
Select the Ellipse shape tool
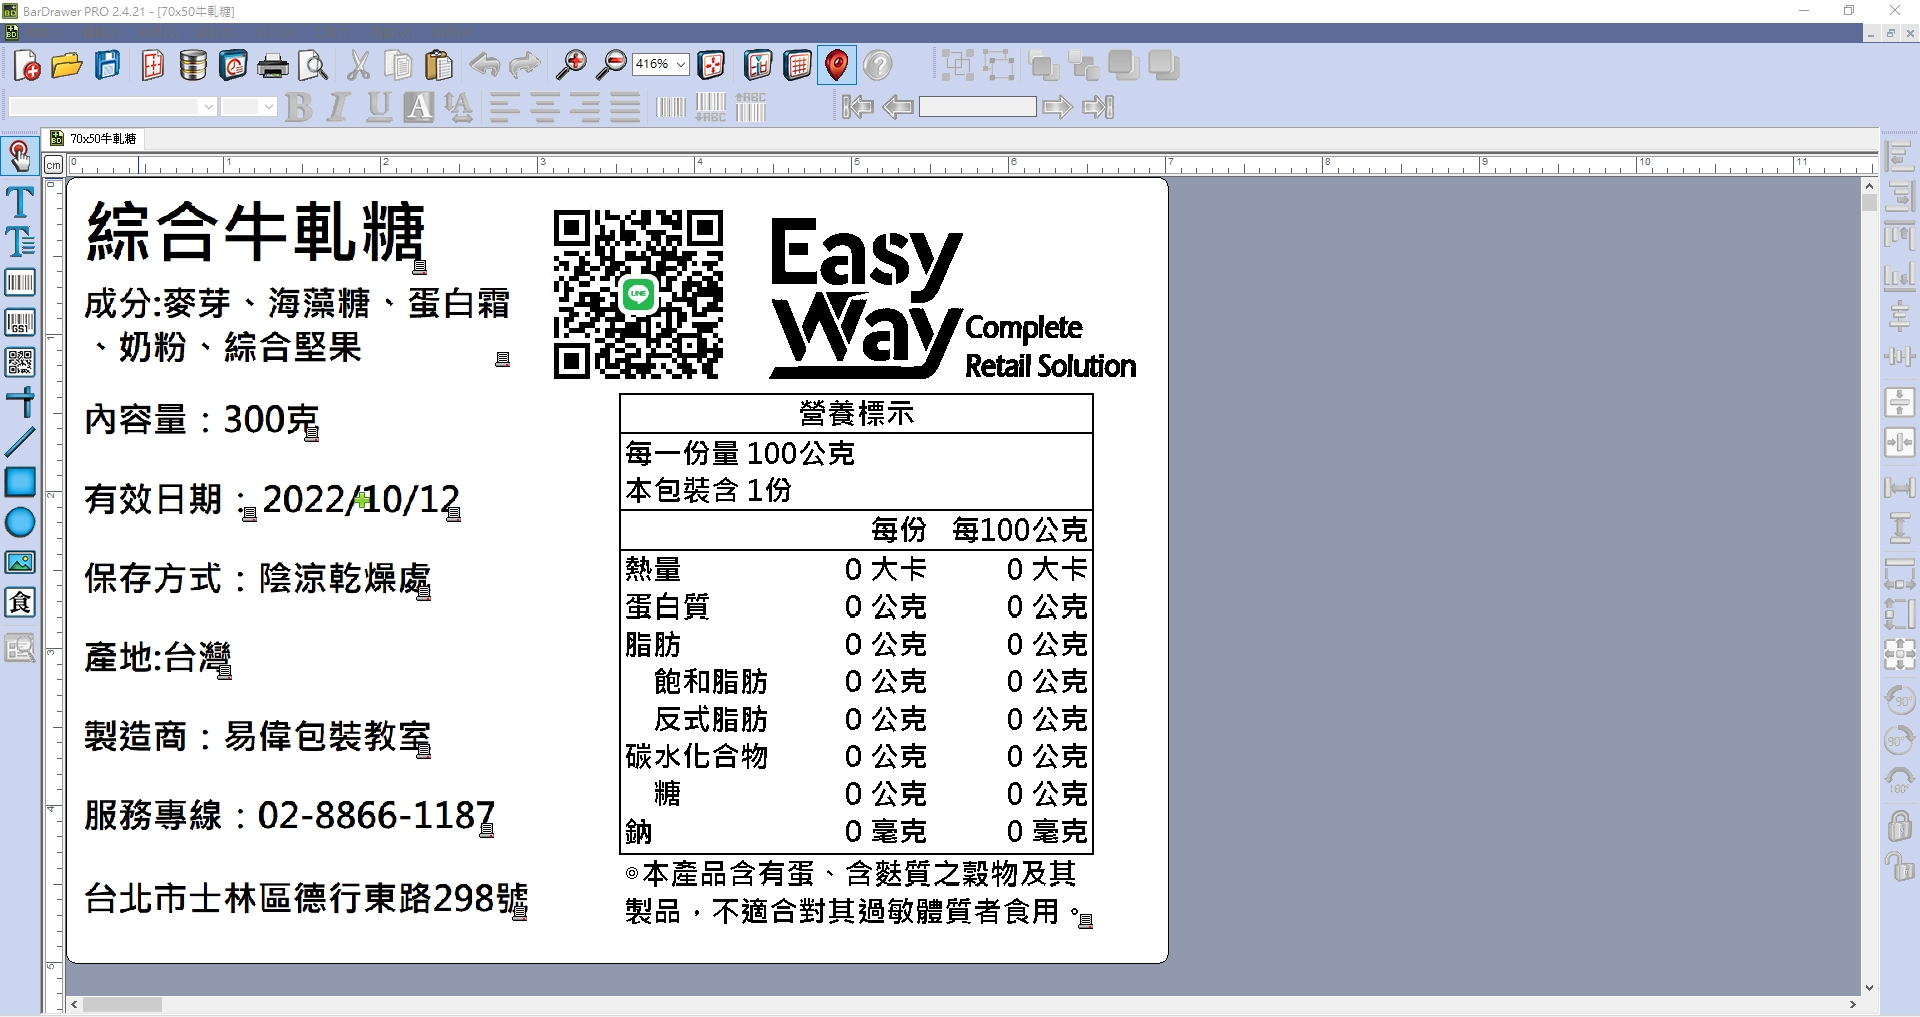20,522
